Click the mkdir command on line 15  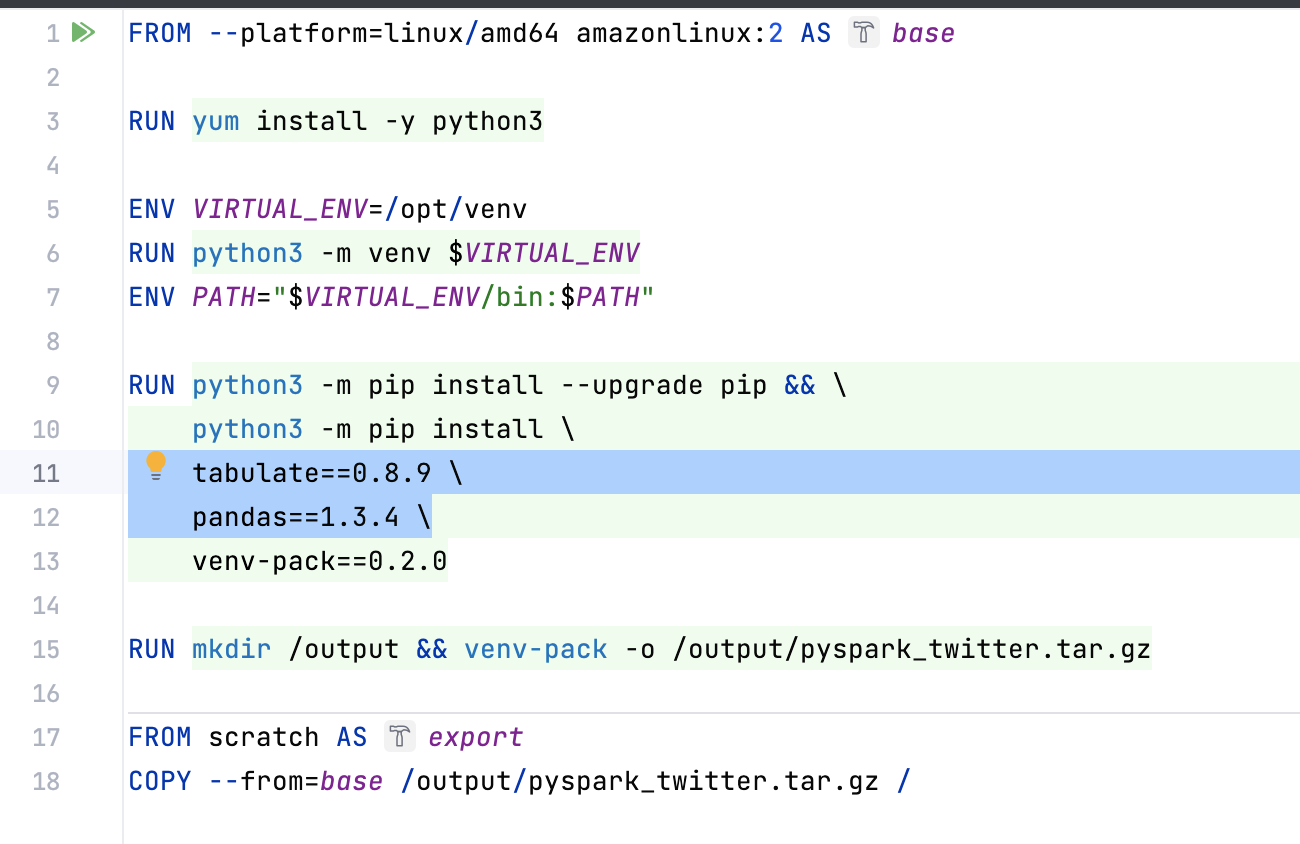pos(231,649)
